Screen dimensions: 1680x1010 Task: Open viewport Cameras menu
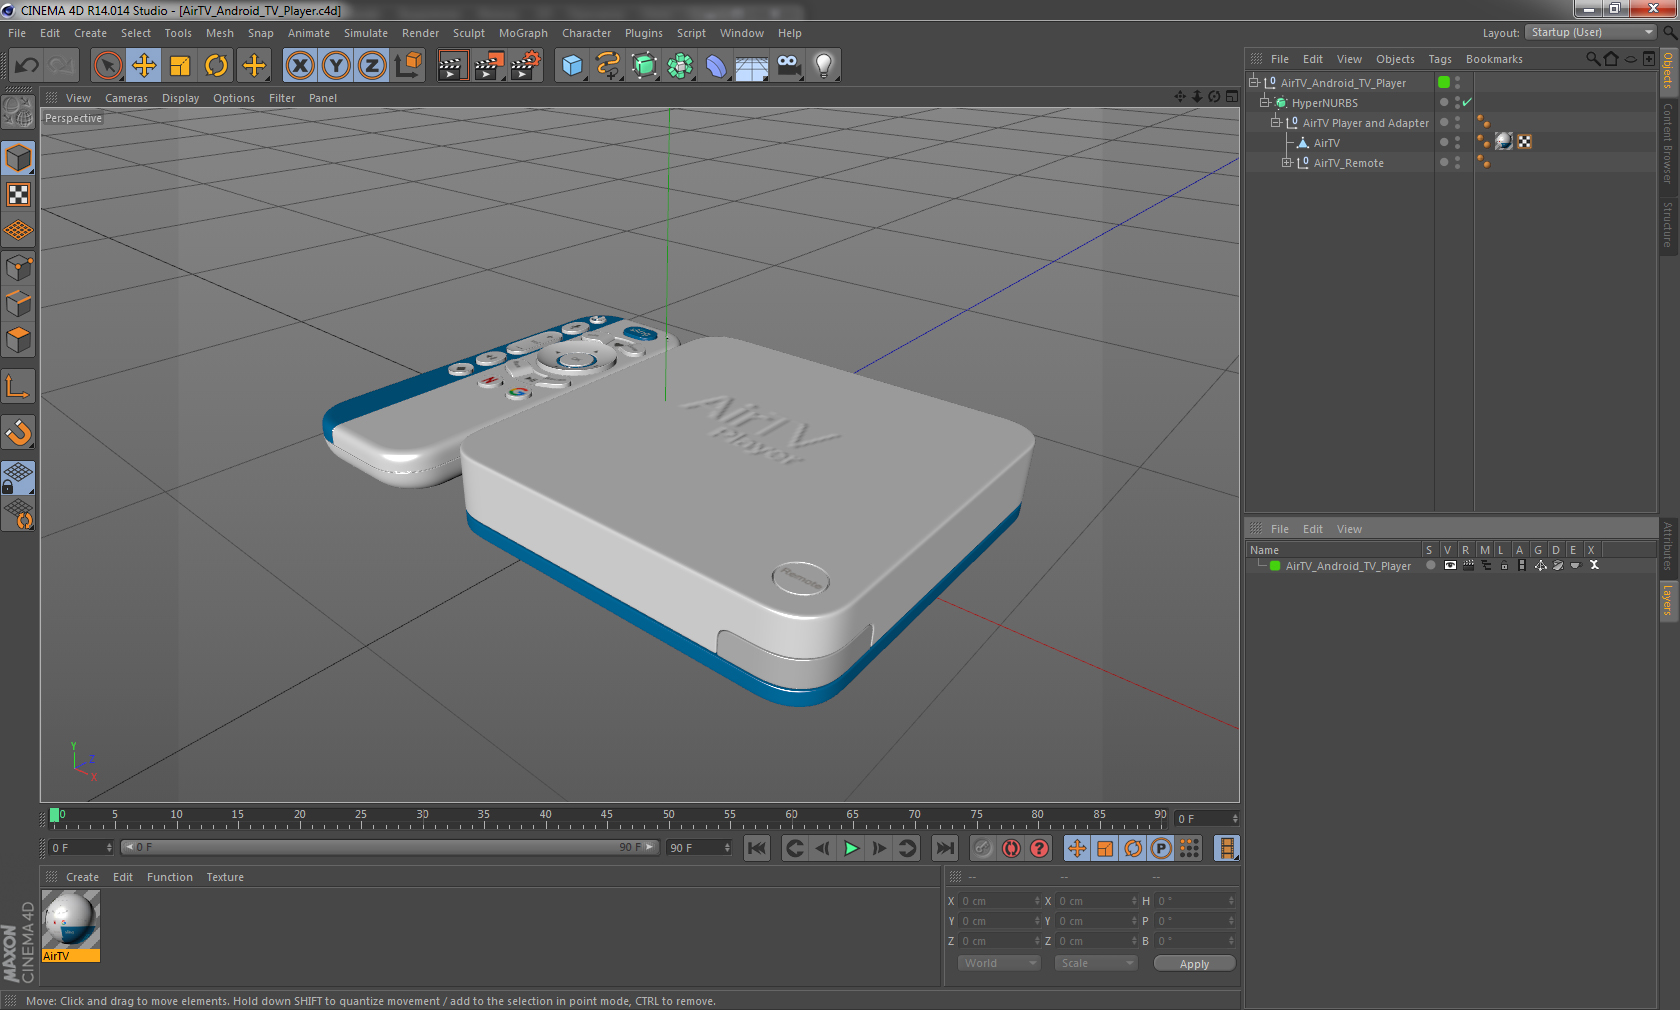[x=126, y=98]
